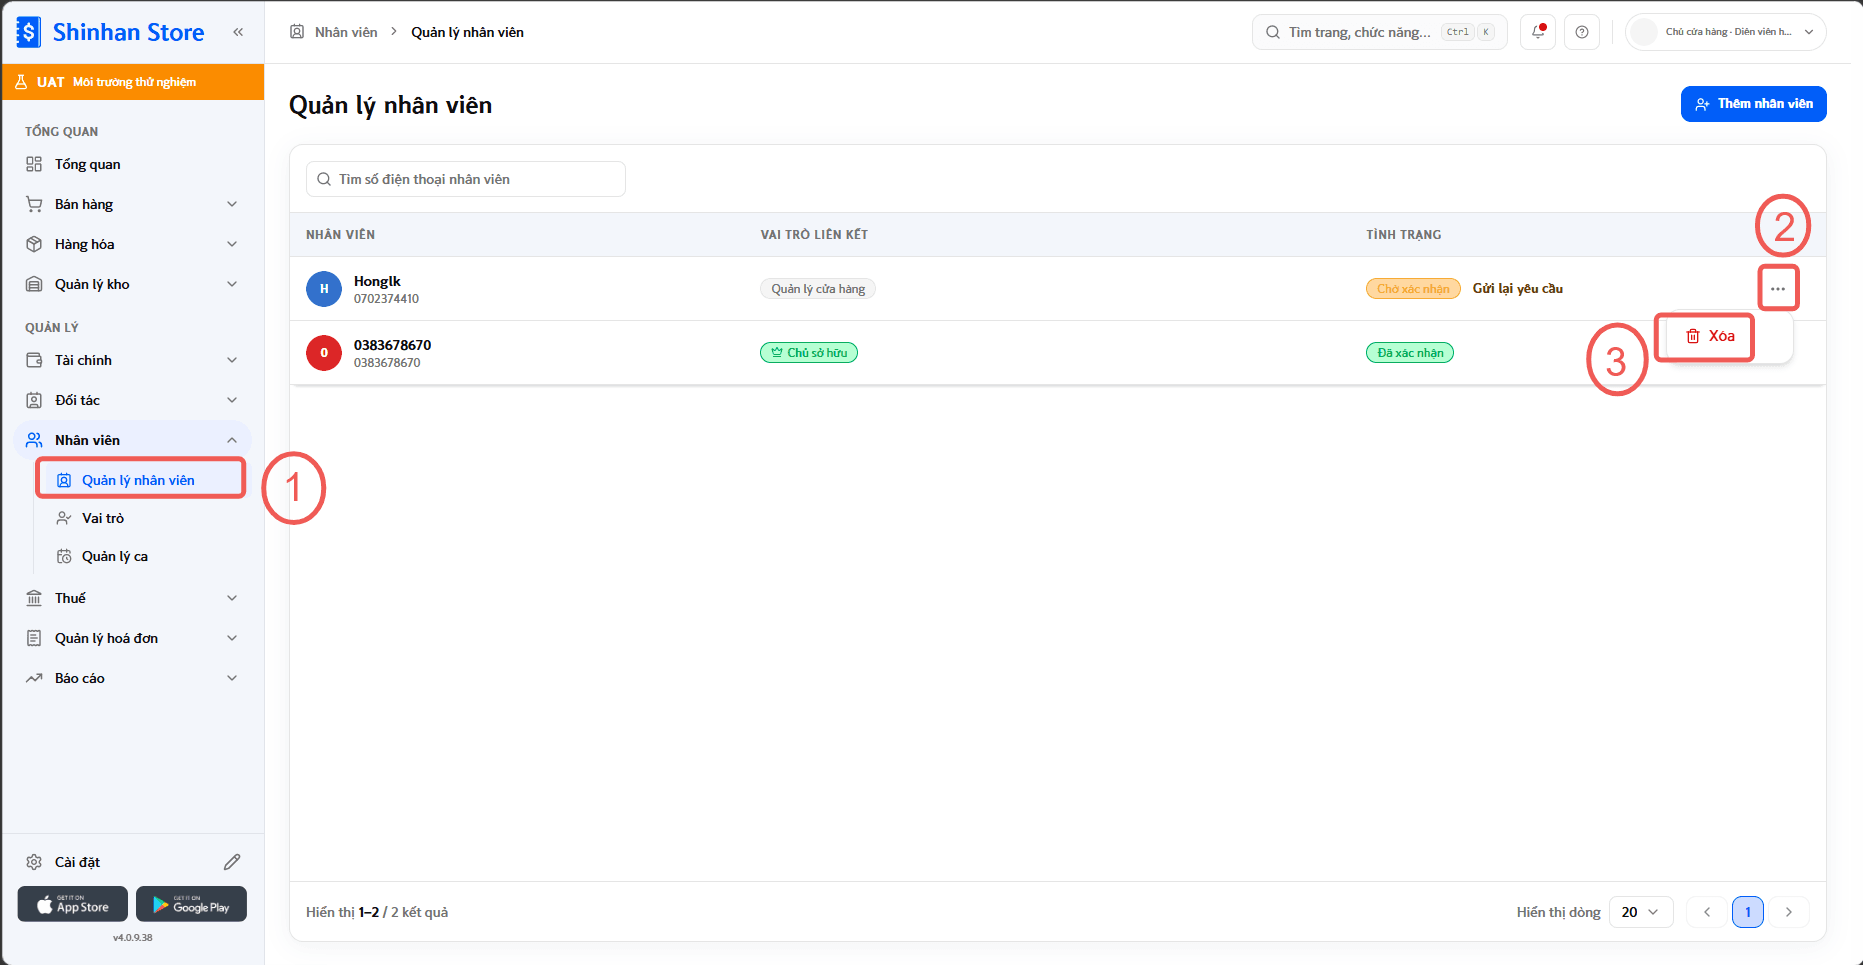Open the App Store download badge
The width and height of the screenshot is (1863, 965).
pyautogui.click(x=73, y=904)
